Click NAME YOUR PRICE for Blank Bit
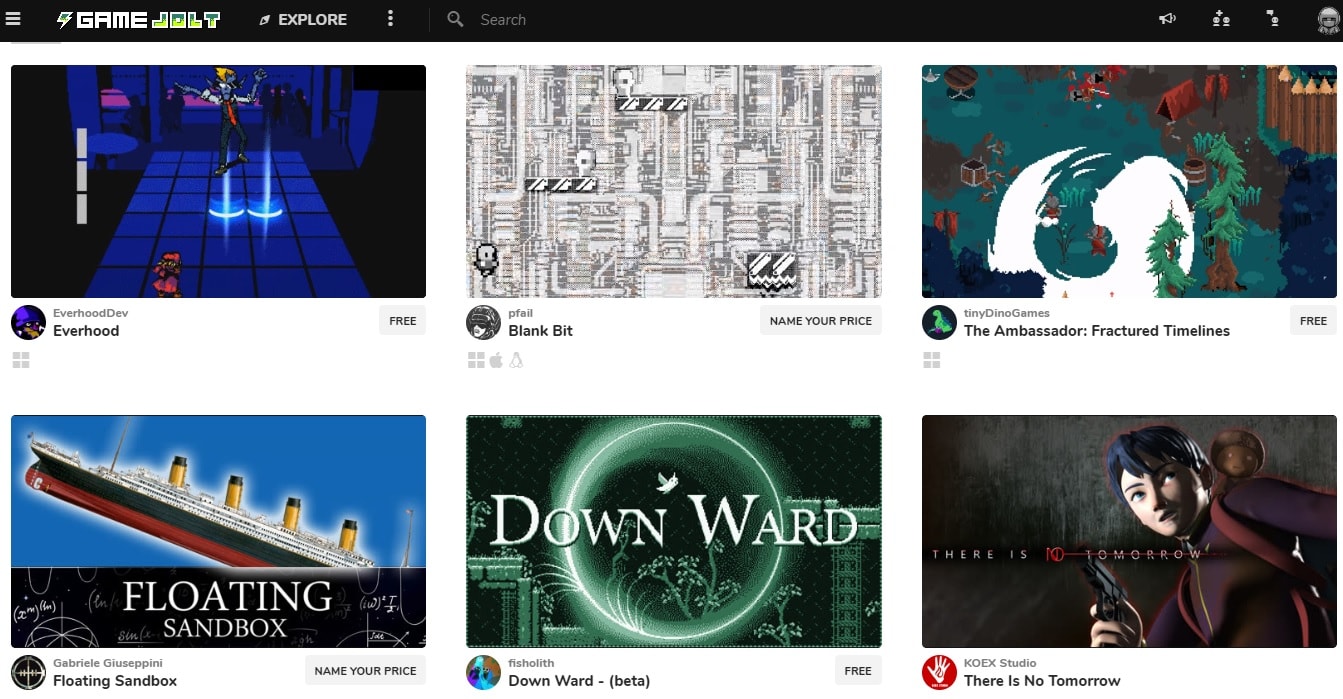Image resolution: width=1343 pixels, height=699 pixels. point(820,321)
